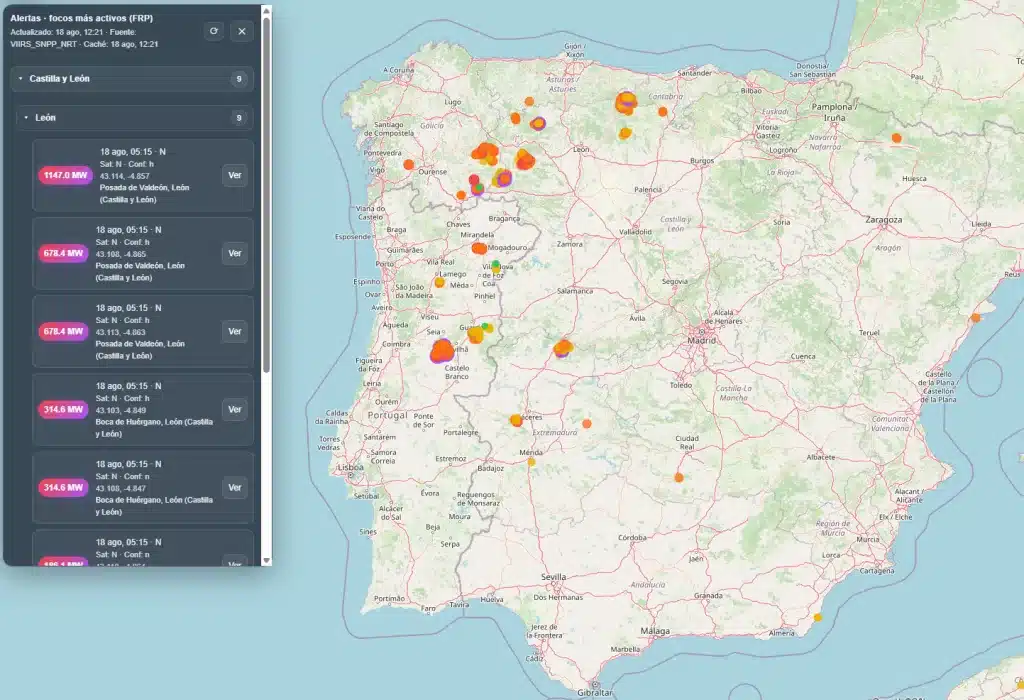1024x700 pixels.
Task: Click the 1147.0 MW power badge
Action: pos(63,175)
